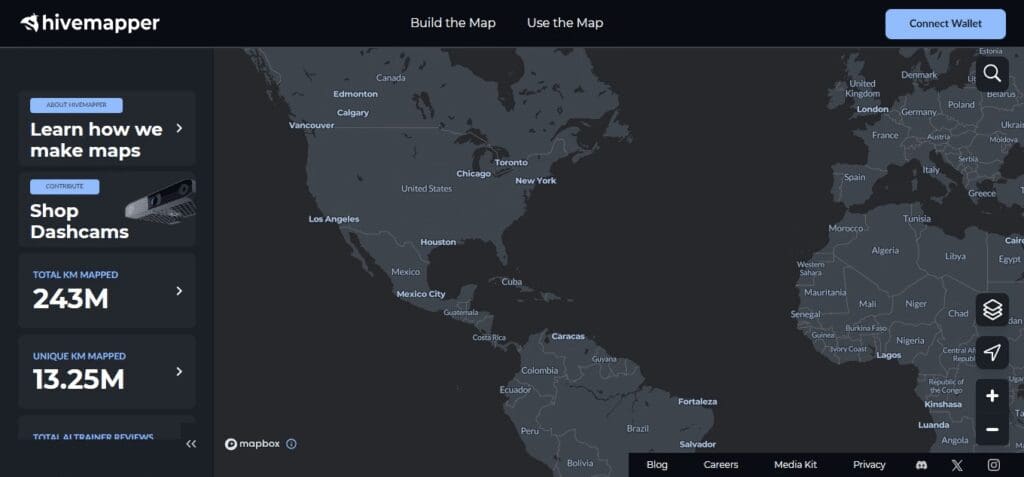The height and width of the screenshot is (477, 1024).
Task: Open the Instagram icon in footer
Action: tap(993, 465)
